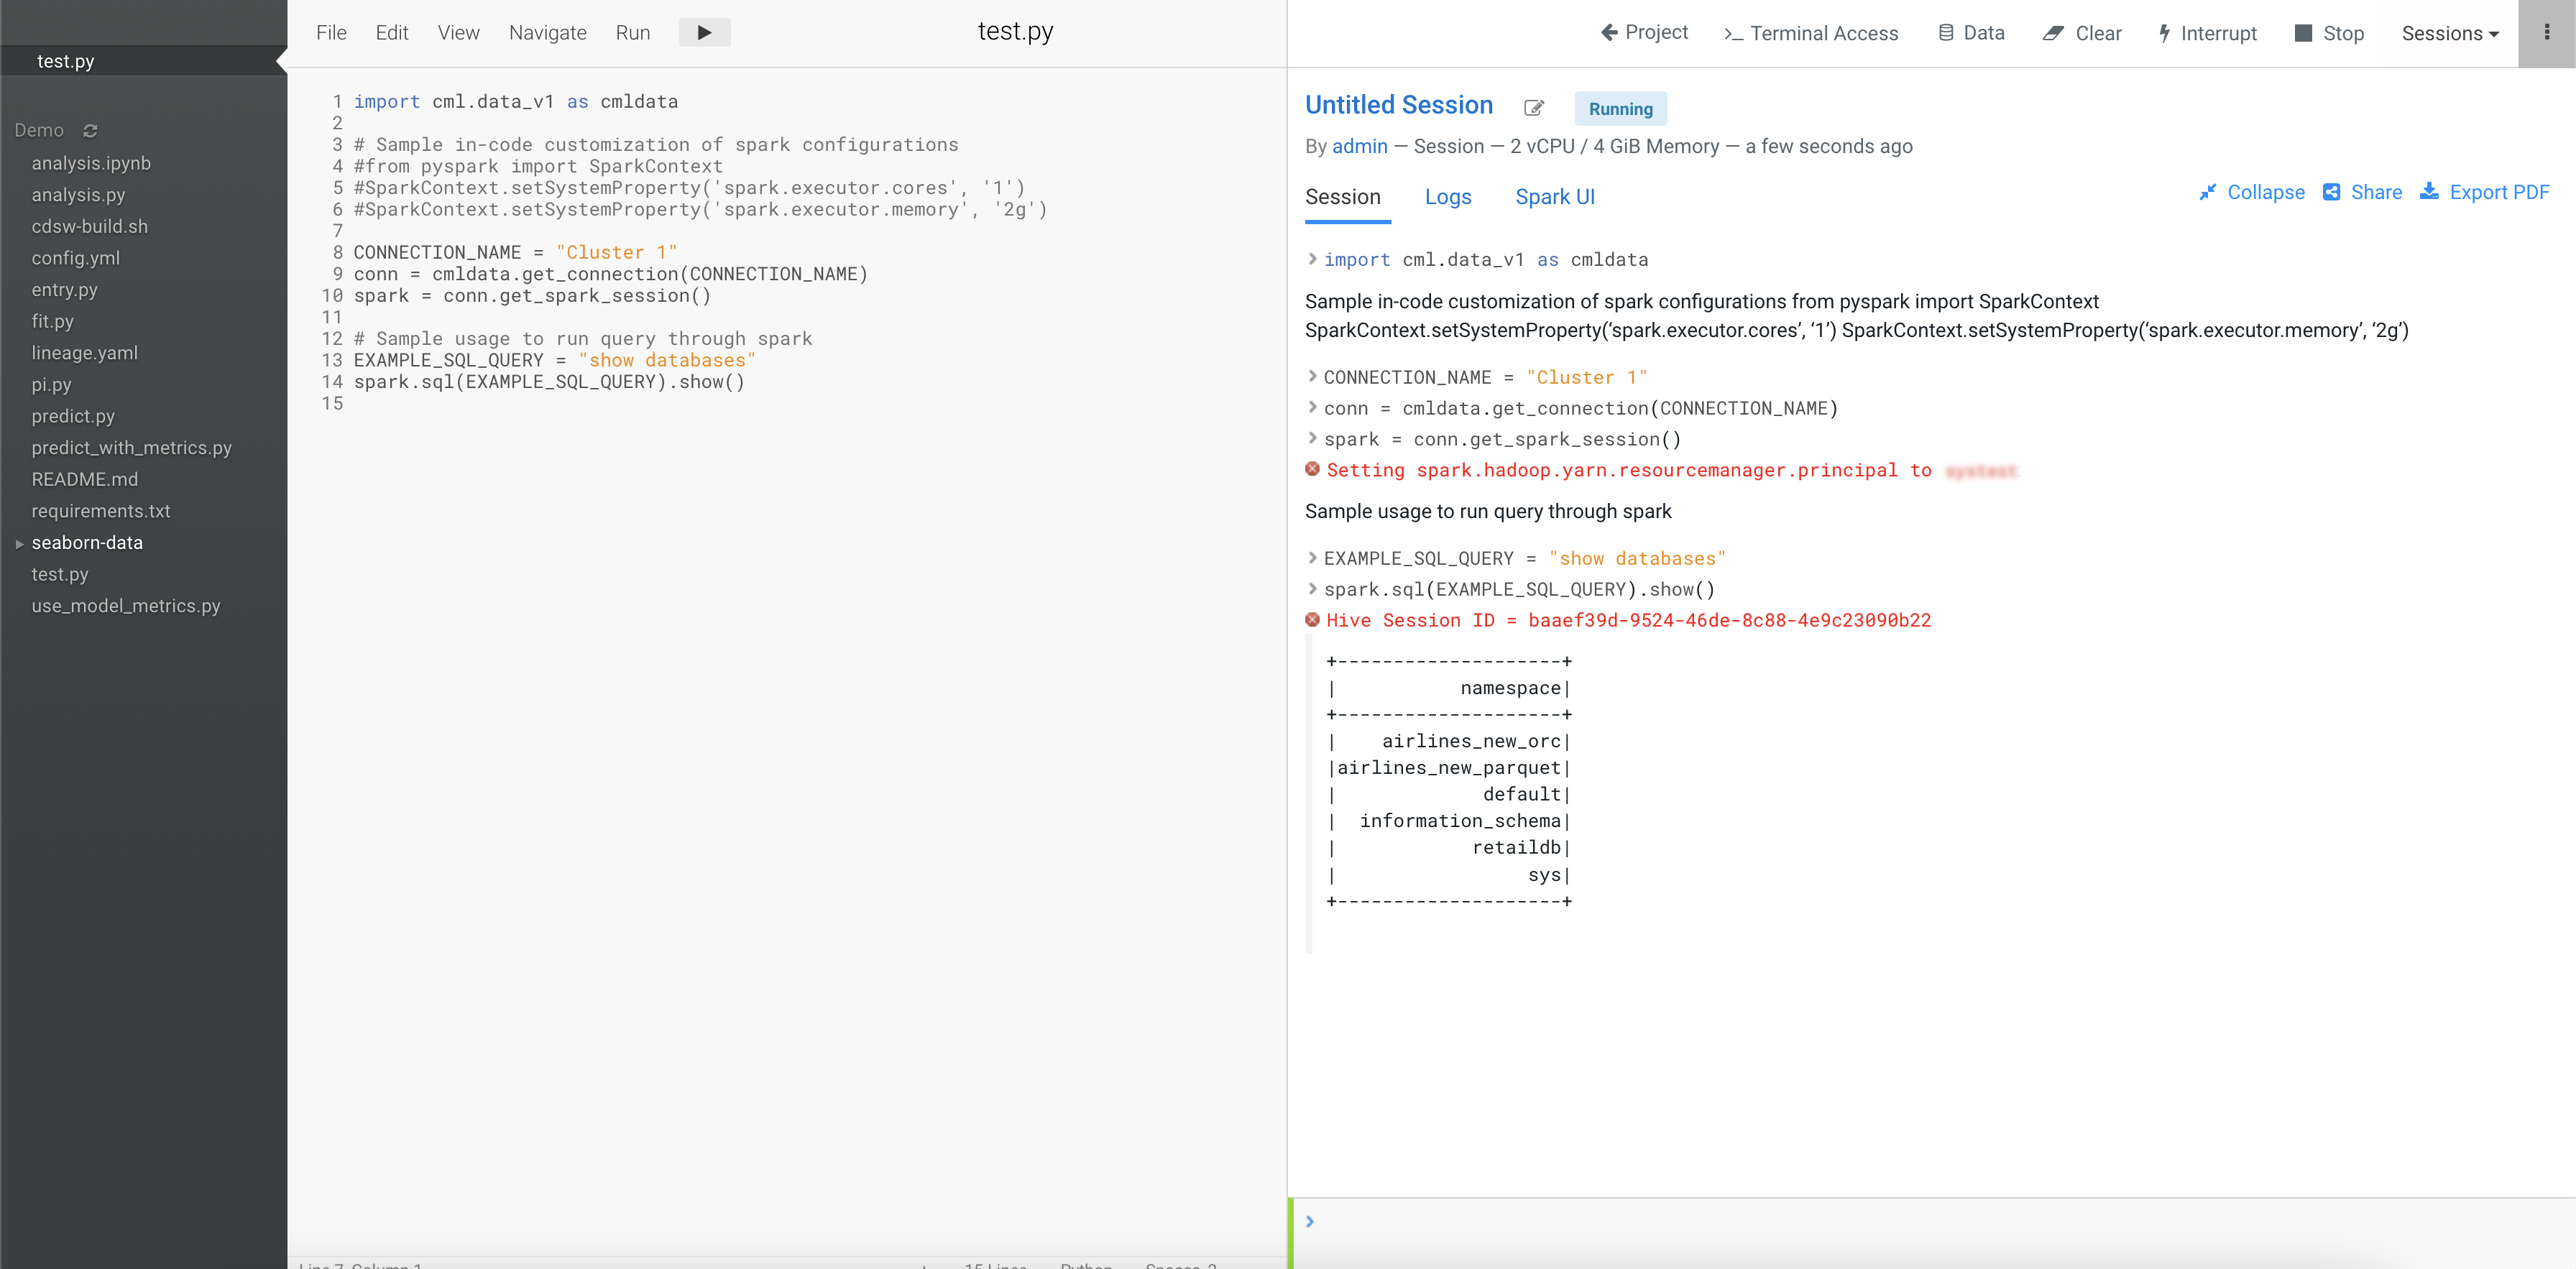Click the admin user link

pyautogui.click(x=1359, y=146)
